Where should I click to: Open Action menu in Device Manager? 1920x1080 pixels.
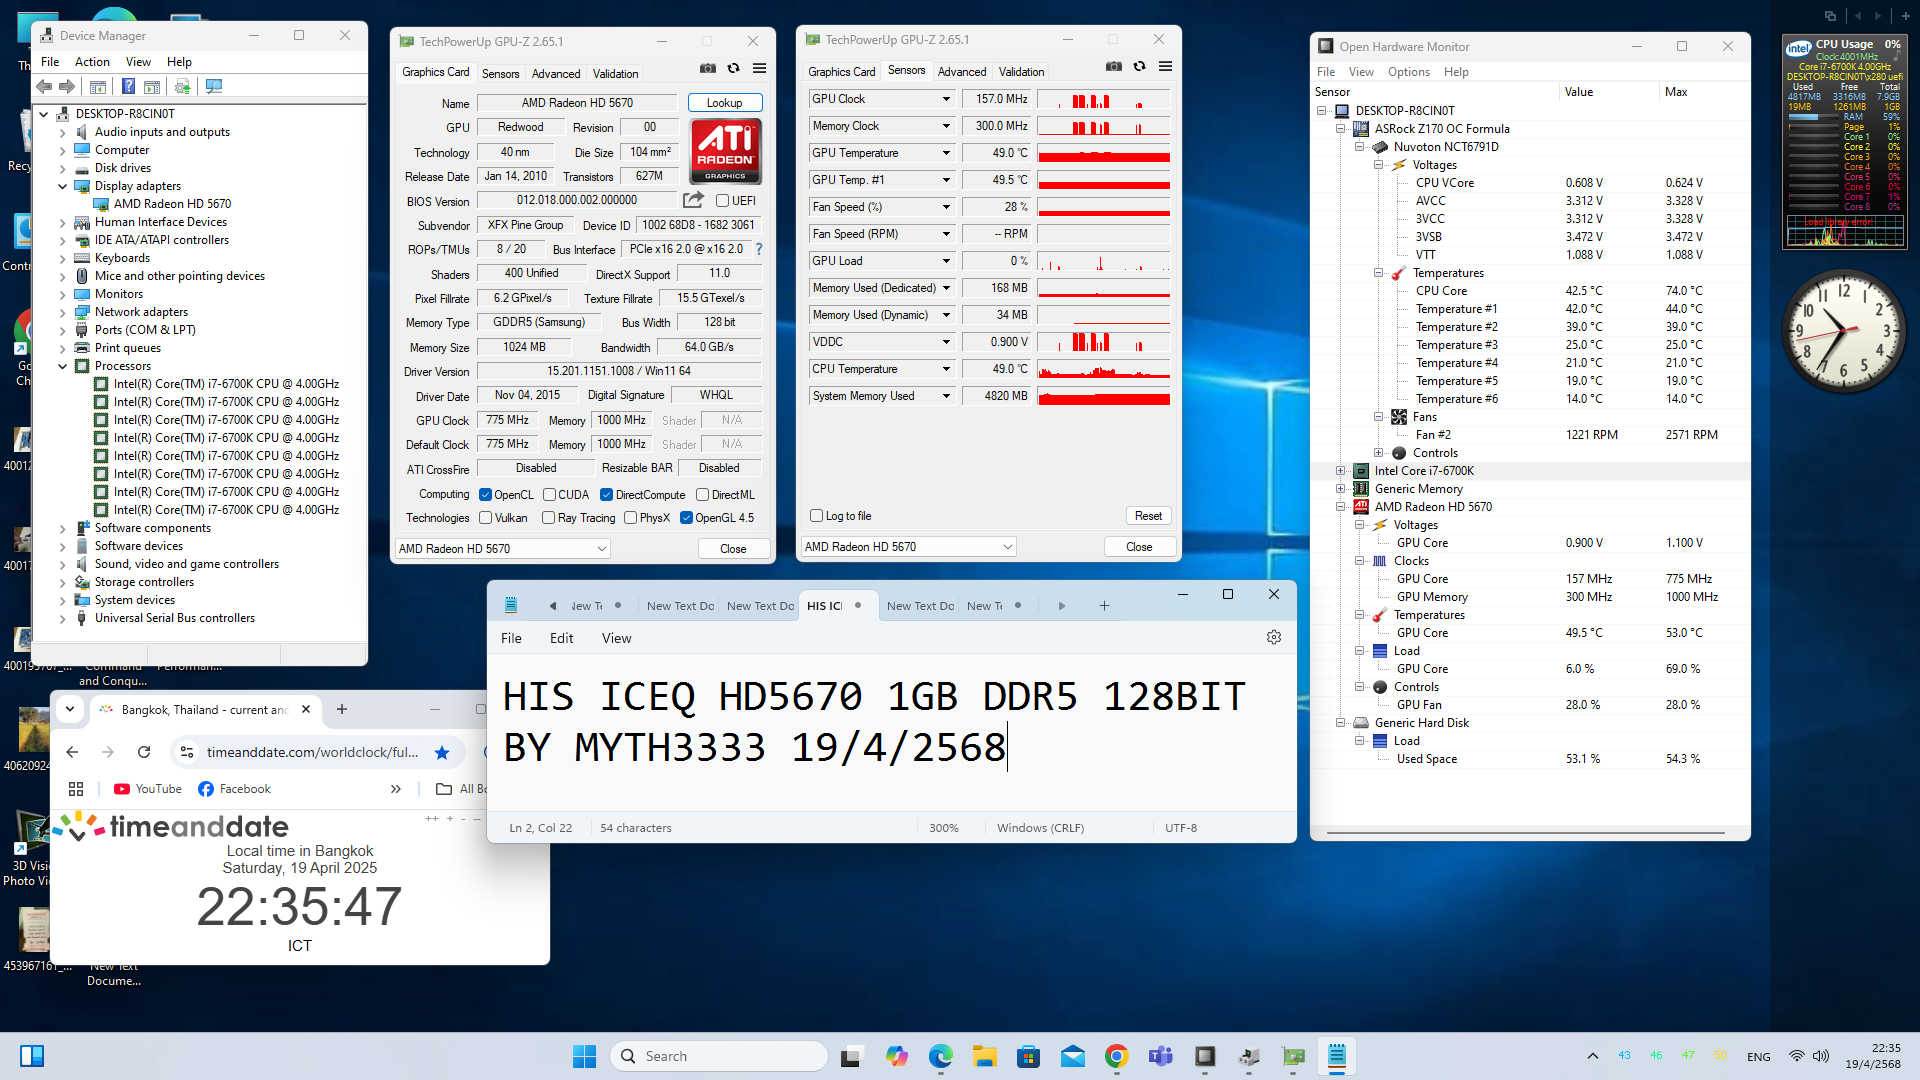pos(92,62)
